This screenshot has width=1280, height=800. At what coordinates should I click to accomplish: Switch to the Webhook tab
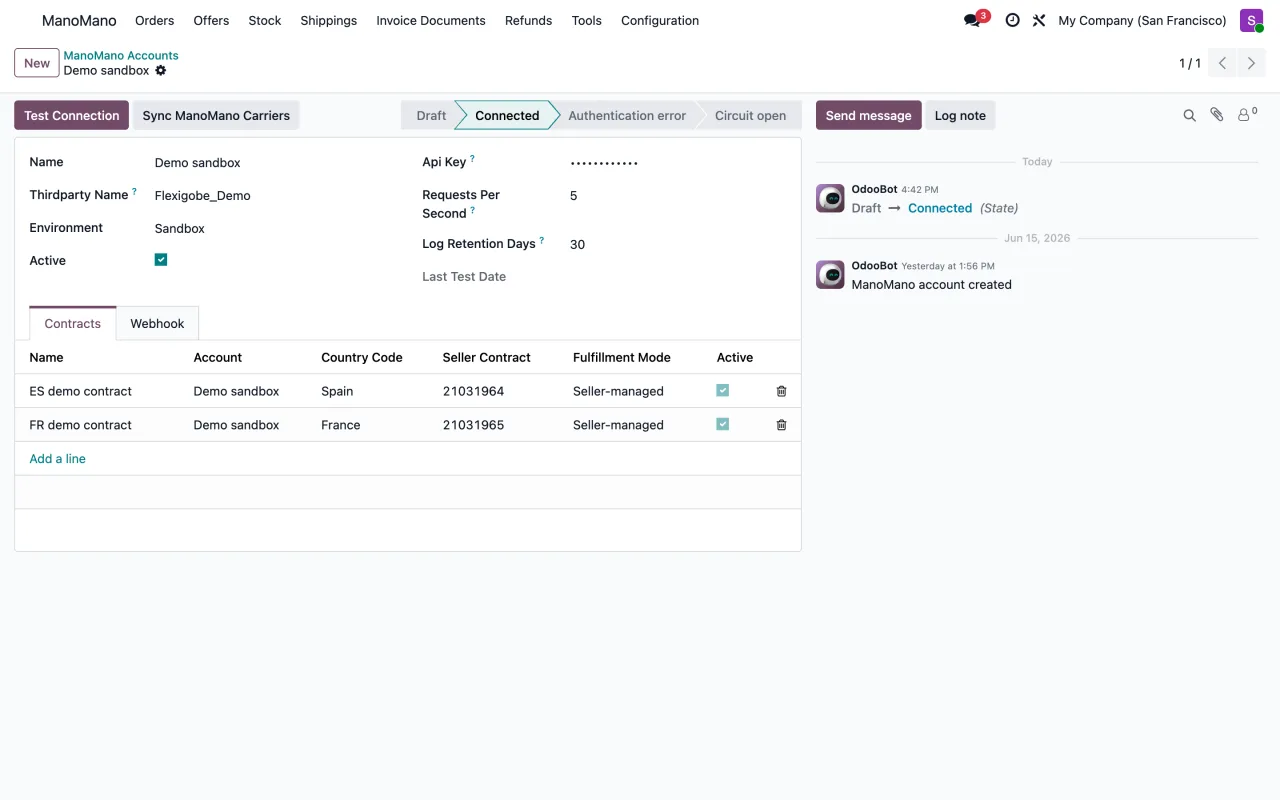(x=157, y=324)
